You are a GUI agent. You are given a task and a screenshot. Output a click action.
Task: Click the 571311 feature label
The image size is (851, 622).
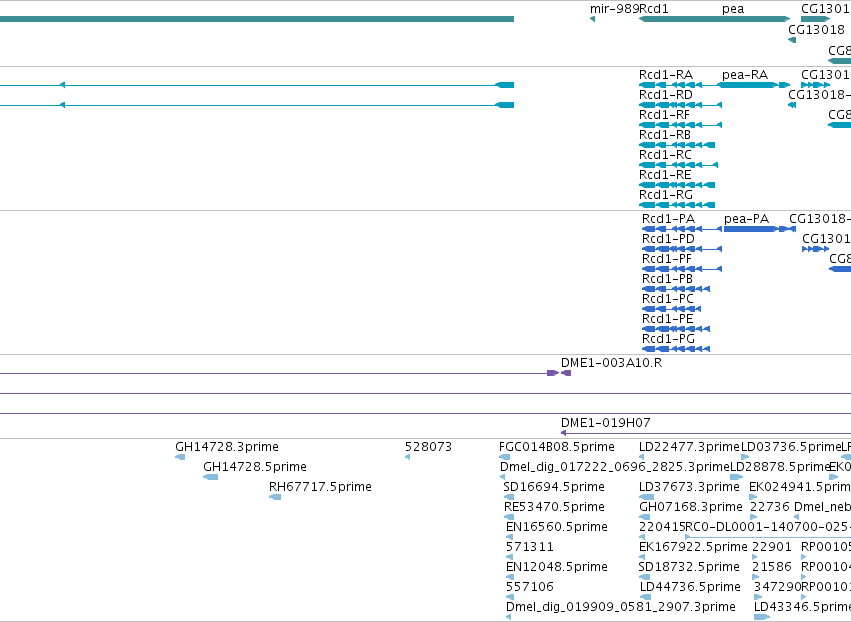click(x=530, y=548)
